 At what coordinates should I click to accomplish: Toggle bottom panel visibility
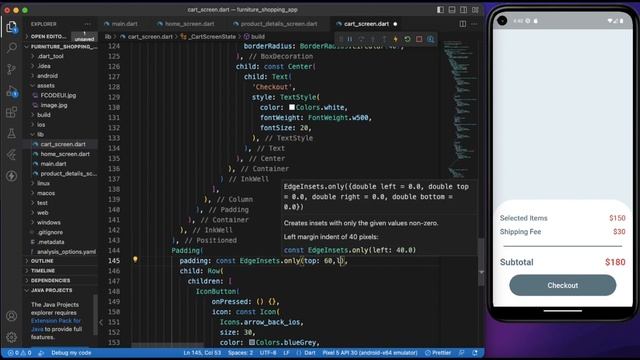(452, 10)
